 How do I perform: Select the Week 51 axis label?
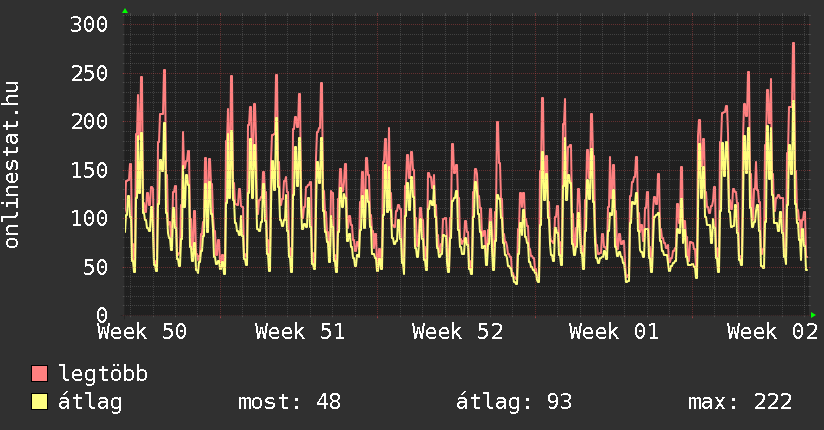click(299, 331)
